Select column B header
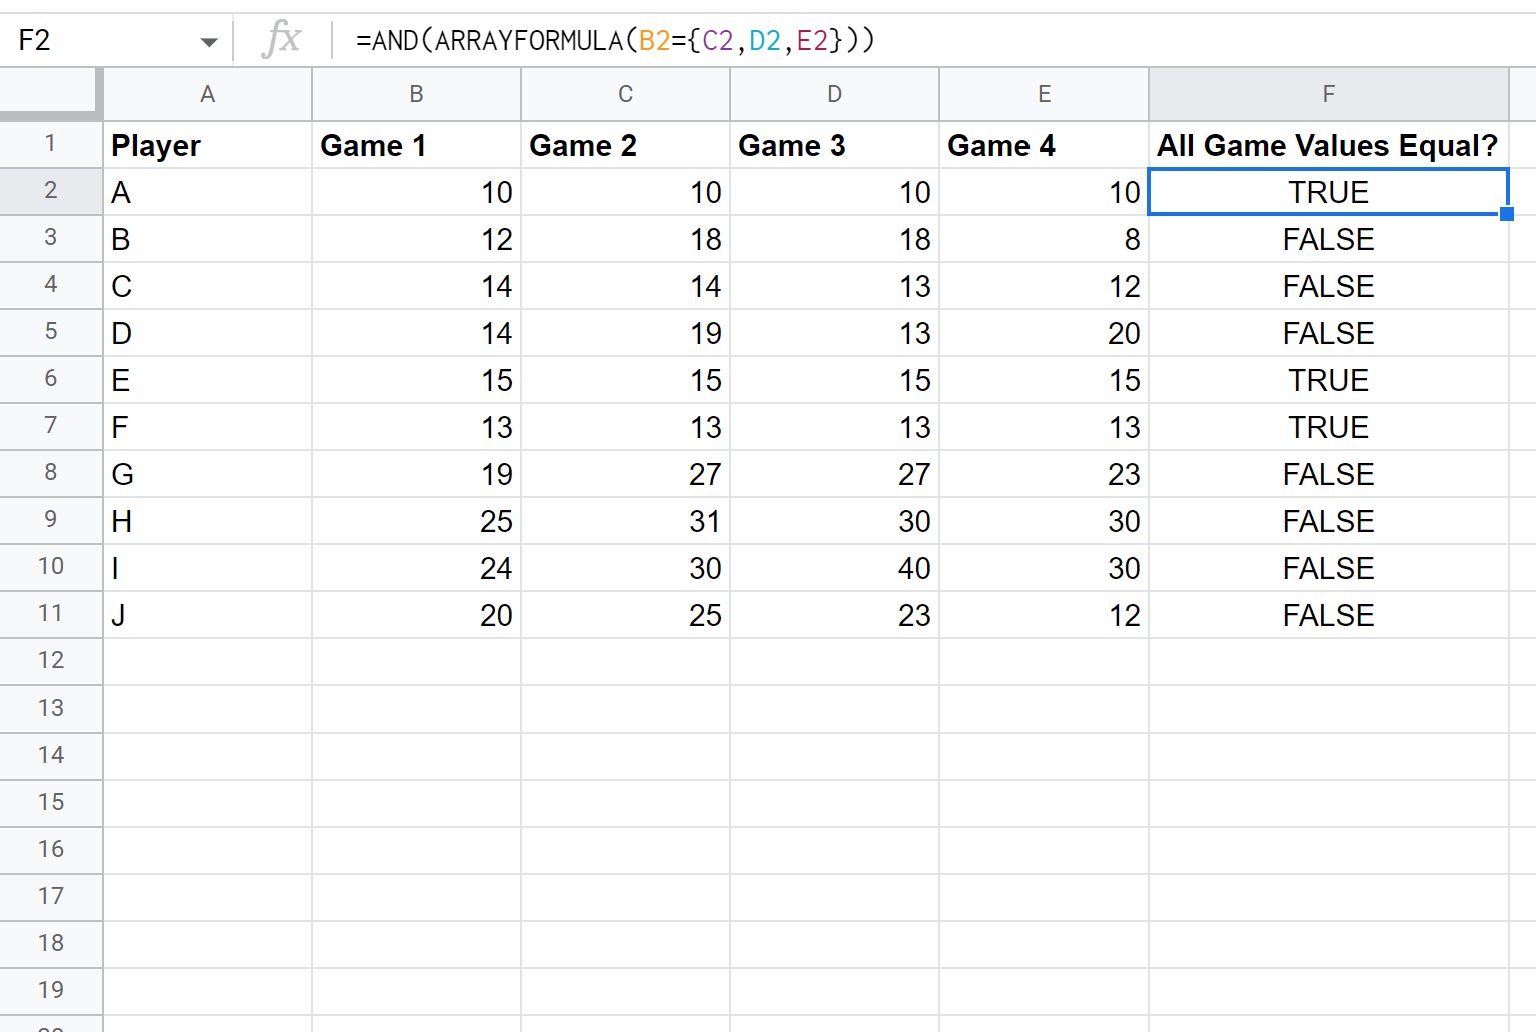 tap(417, 94)
